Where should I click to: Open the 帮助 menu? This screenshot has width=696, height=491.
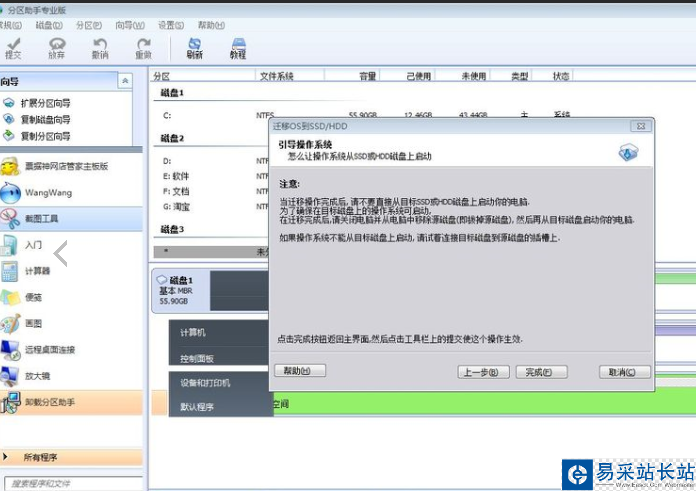[211, 25]
